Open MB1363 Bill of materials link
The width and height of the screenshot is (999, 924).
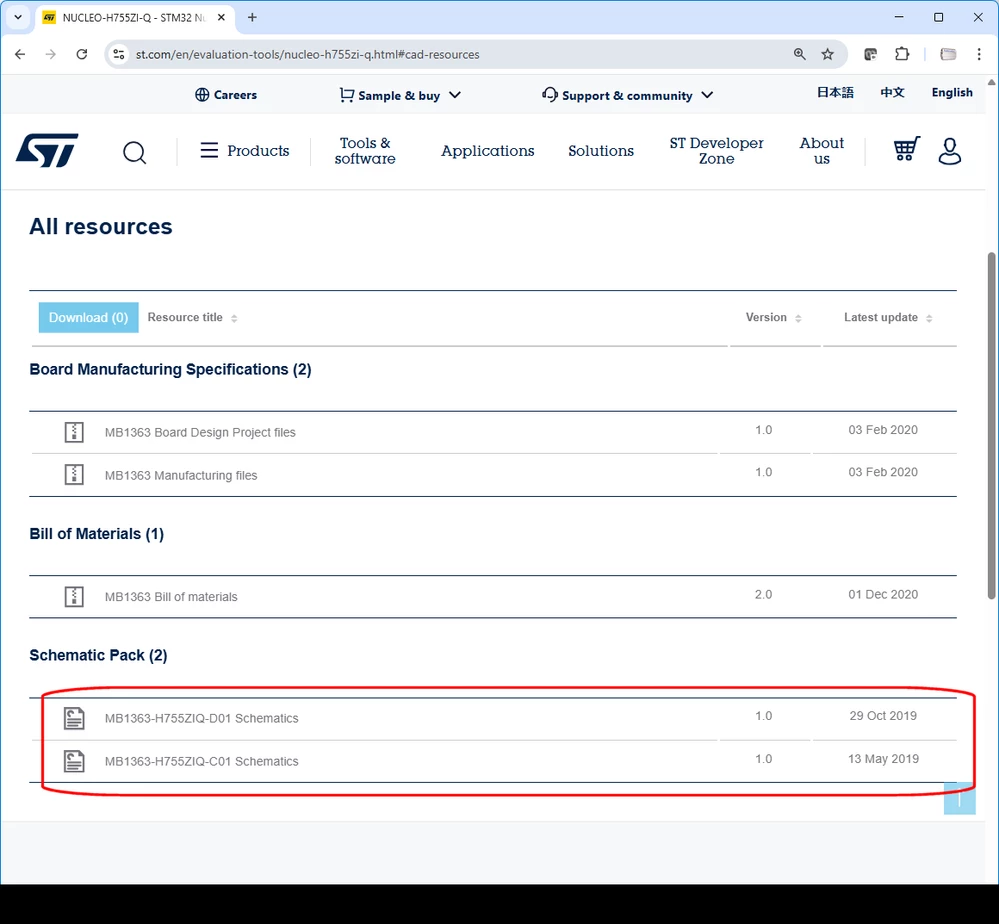click(171, 597)
